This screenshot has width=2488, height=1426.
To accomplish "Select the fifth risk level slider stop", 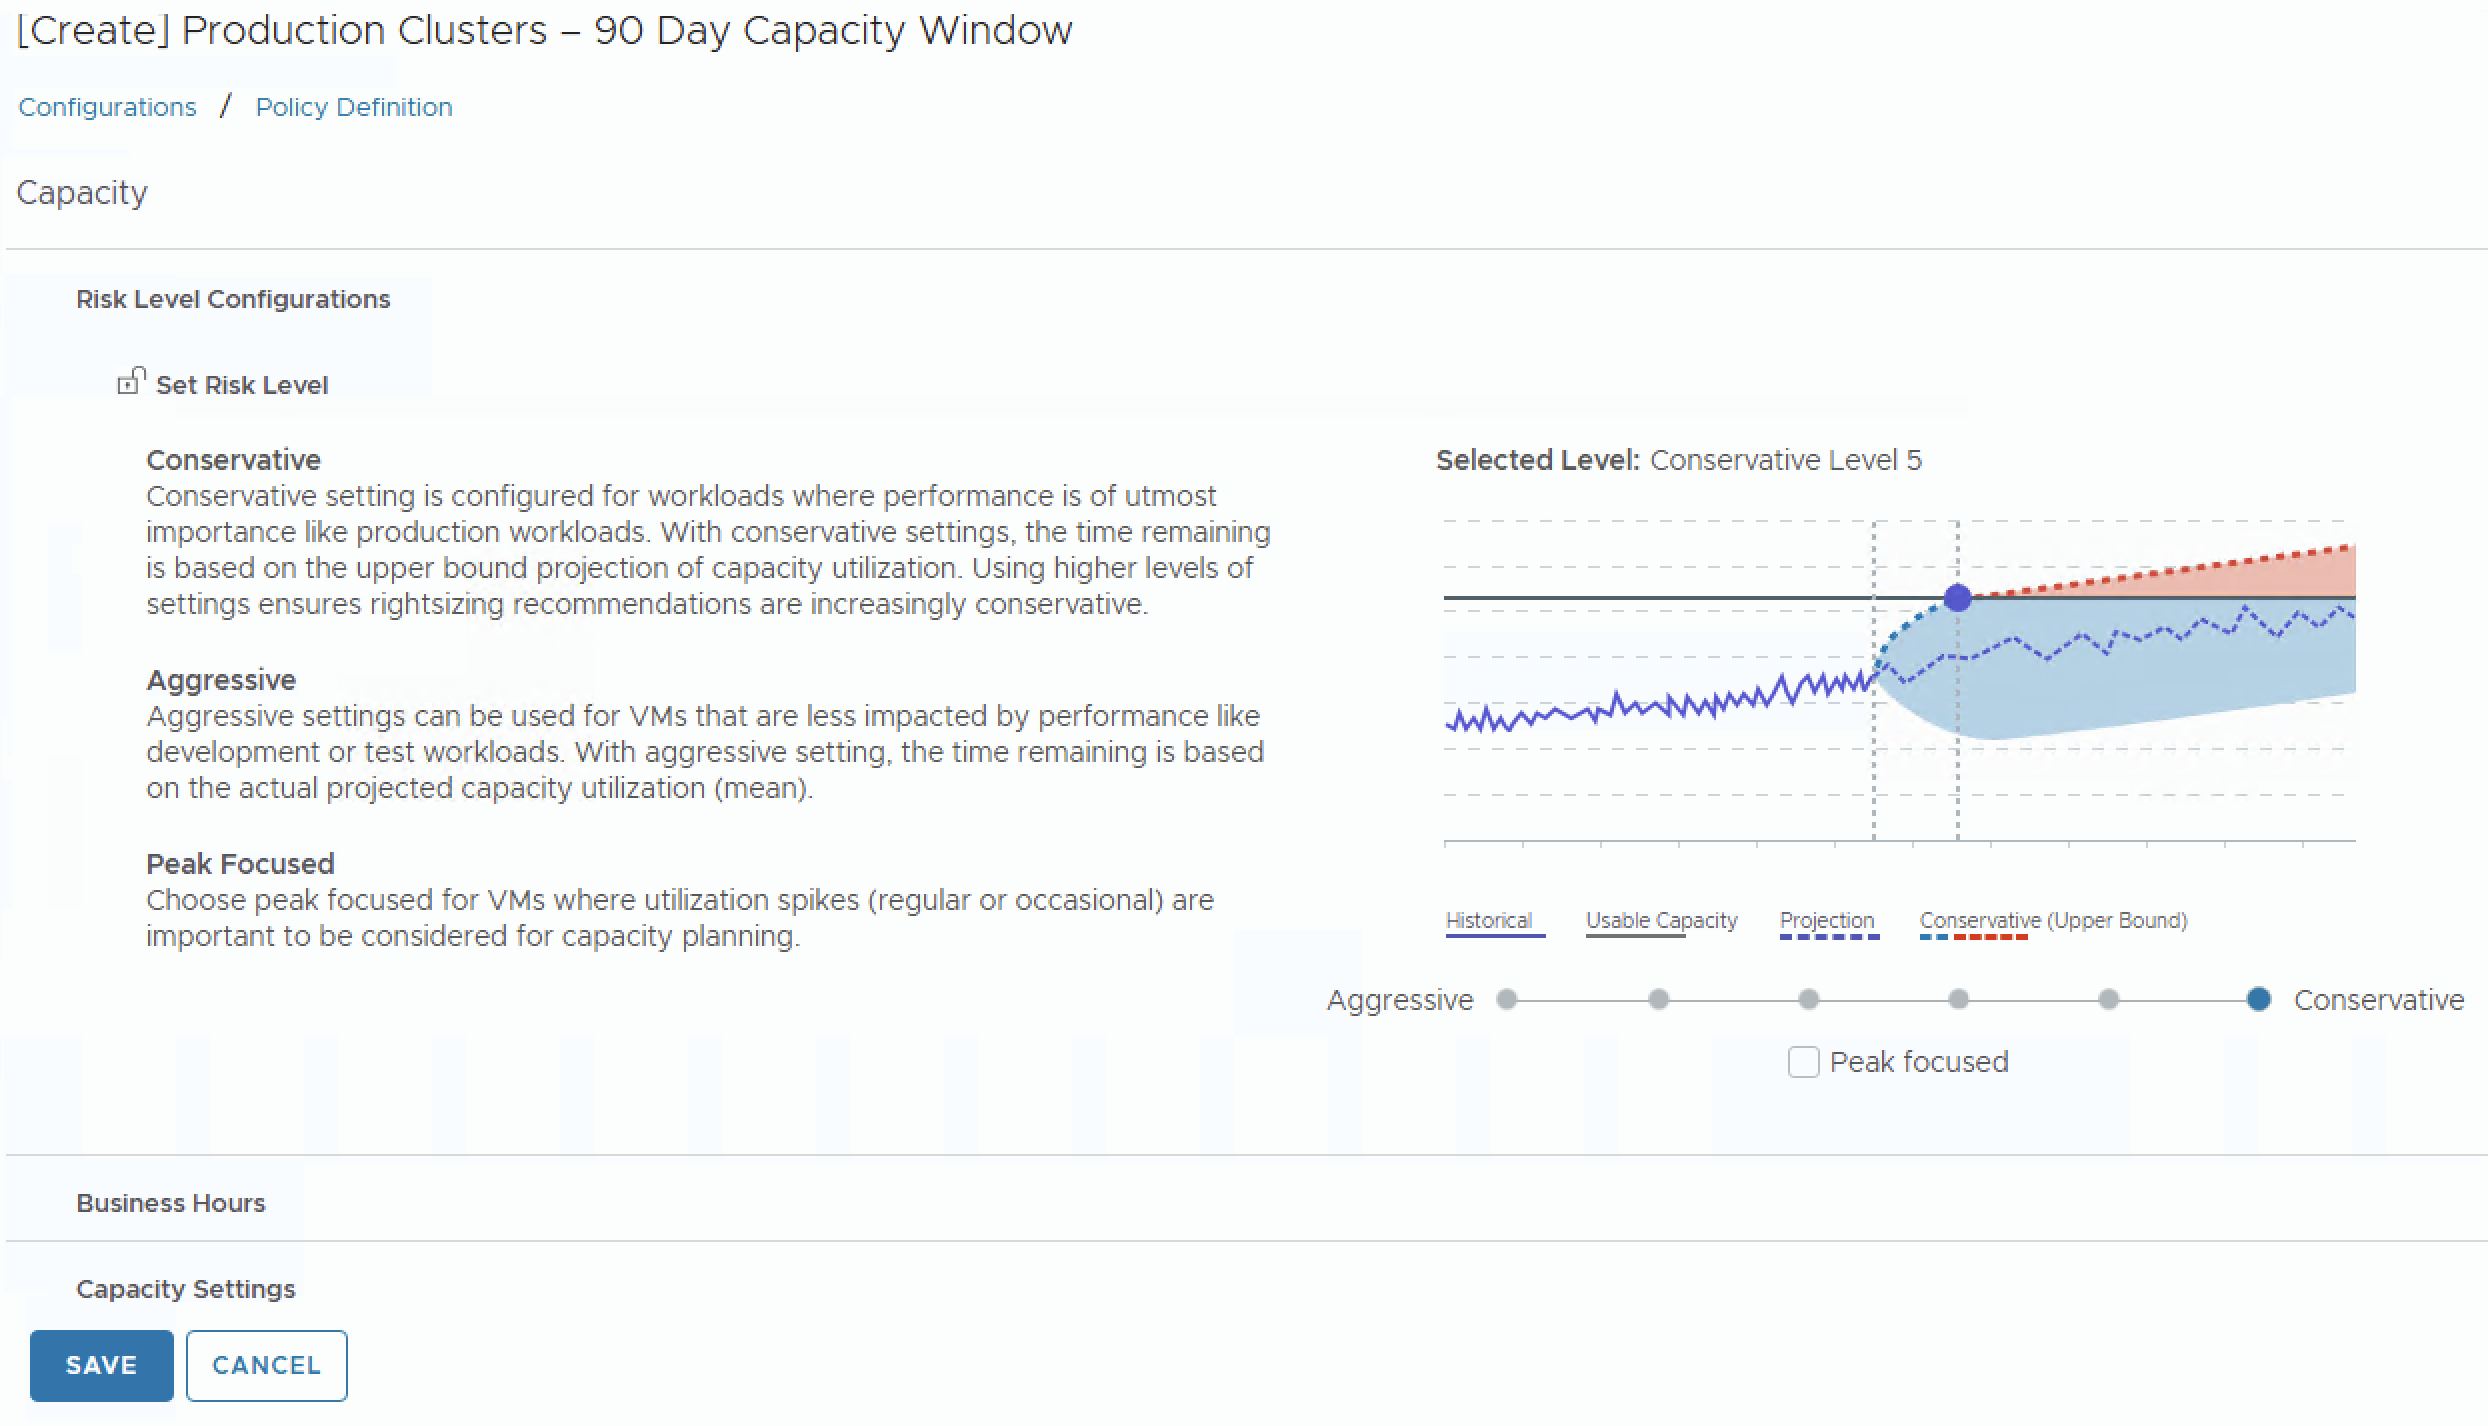I will [x=2109, y=999].
